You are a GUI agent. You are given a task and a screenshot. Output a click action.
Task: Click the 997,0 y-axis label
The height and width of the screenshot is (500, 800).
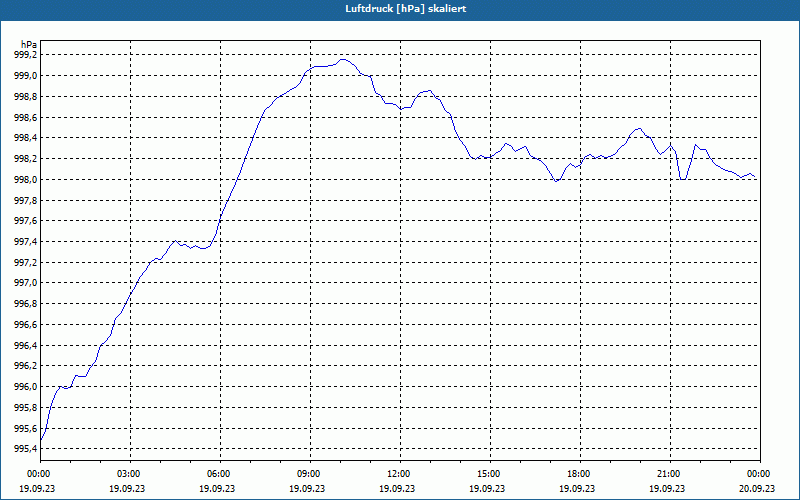pyautogui.click(x=25, y=283)
